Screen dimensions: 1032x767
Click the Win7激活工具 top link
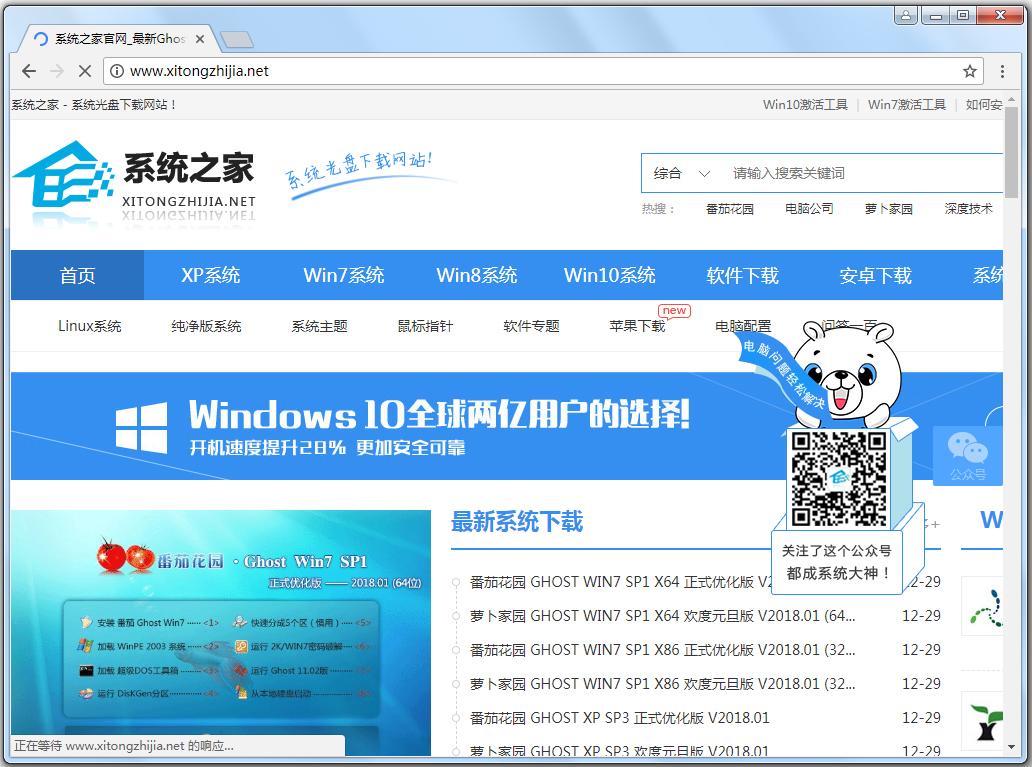[x=906, y=105]
